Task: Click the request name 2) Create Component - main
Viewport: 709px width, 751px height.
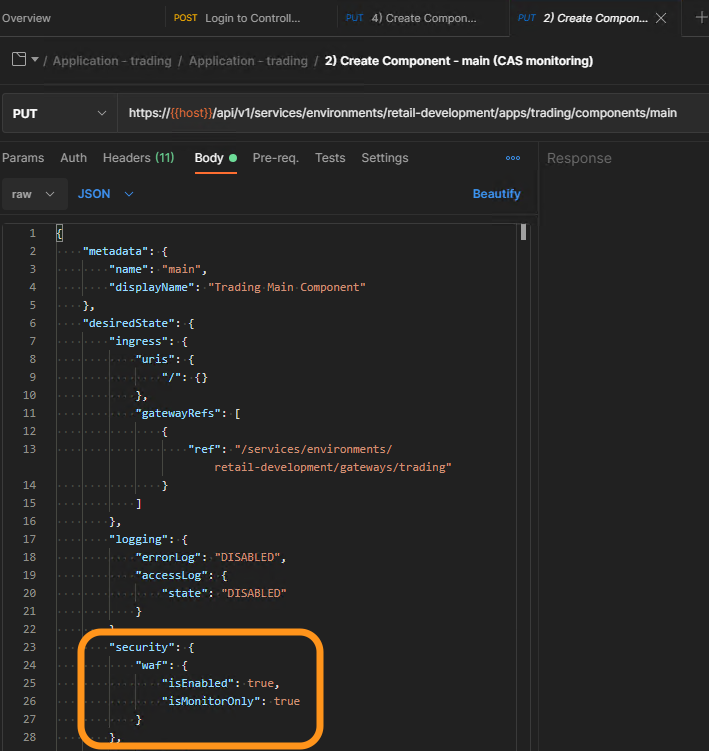Action: tap(459, 61)
